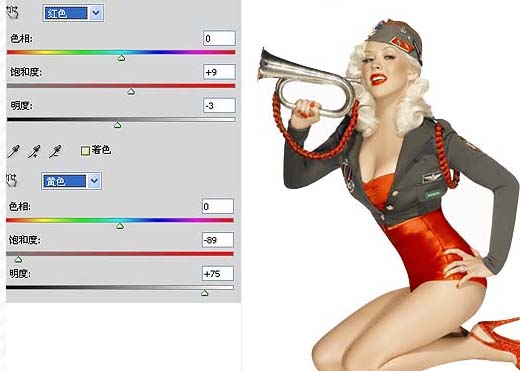Click the targeted adjustment hand icon beside 黄色
This screenshot has height=371, width=520.
(x=12, y=180)
